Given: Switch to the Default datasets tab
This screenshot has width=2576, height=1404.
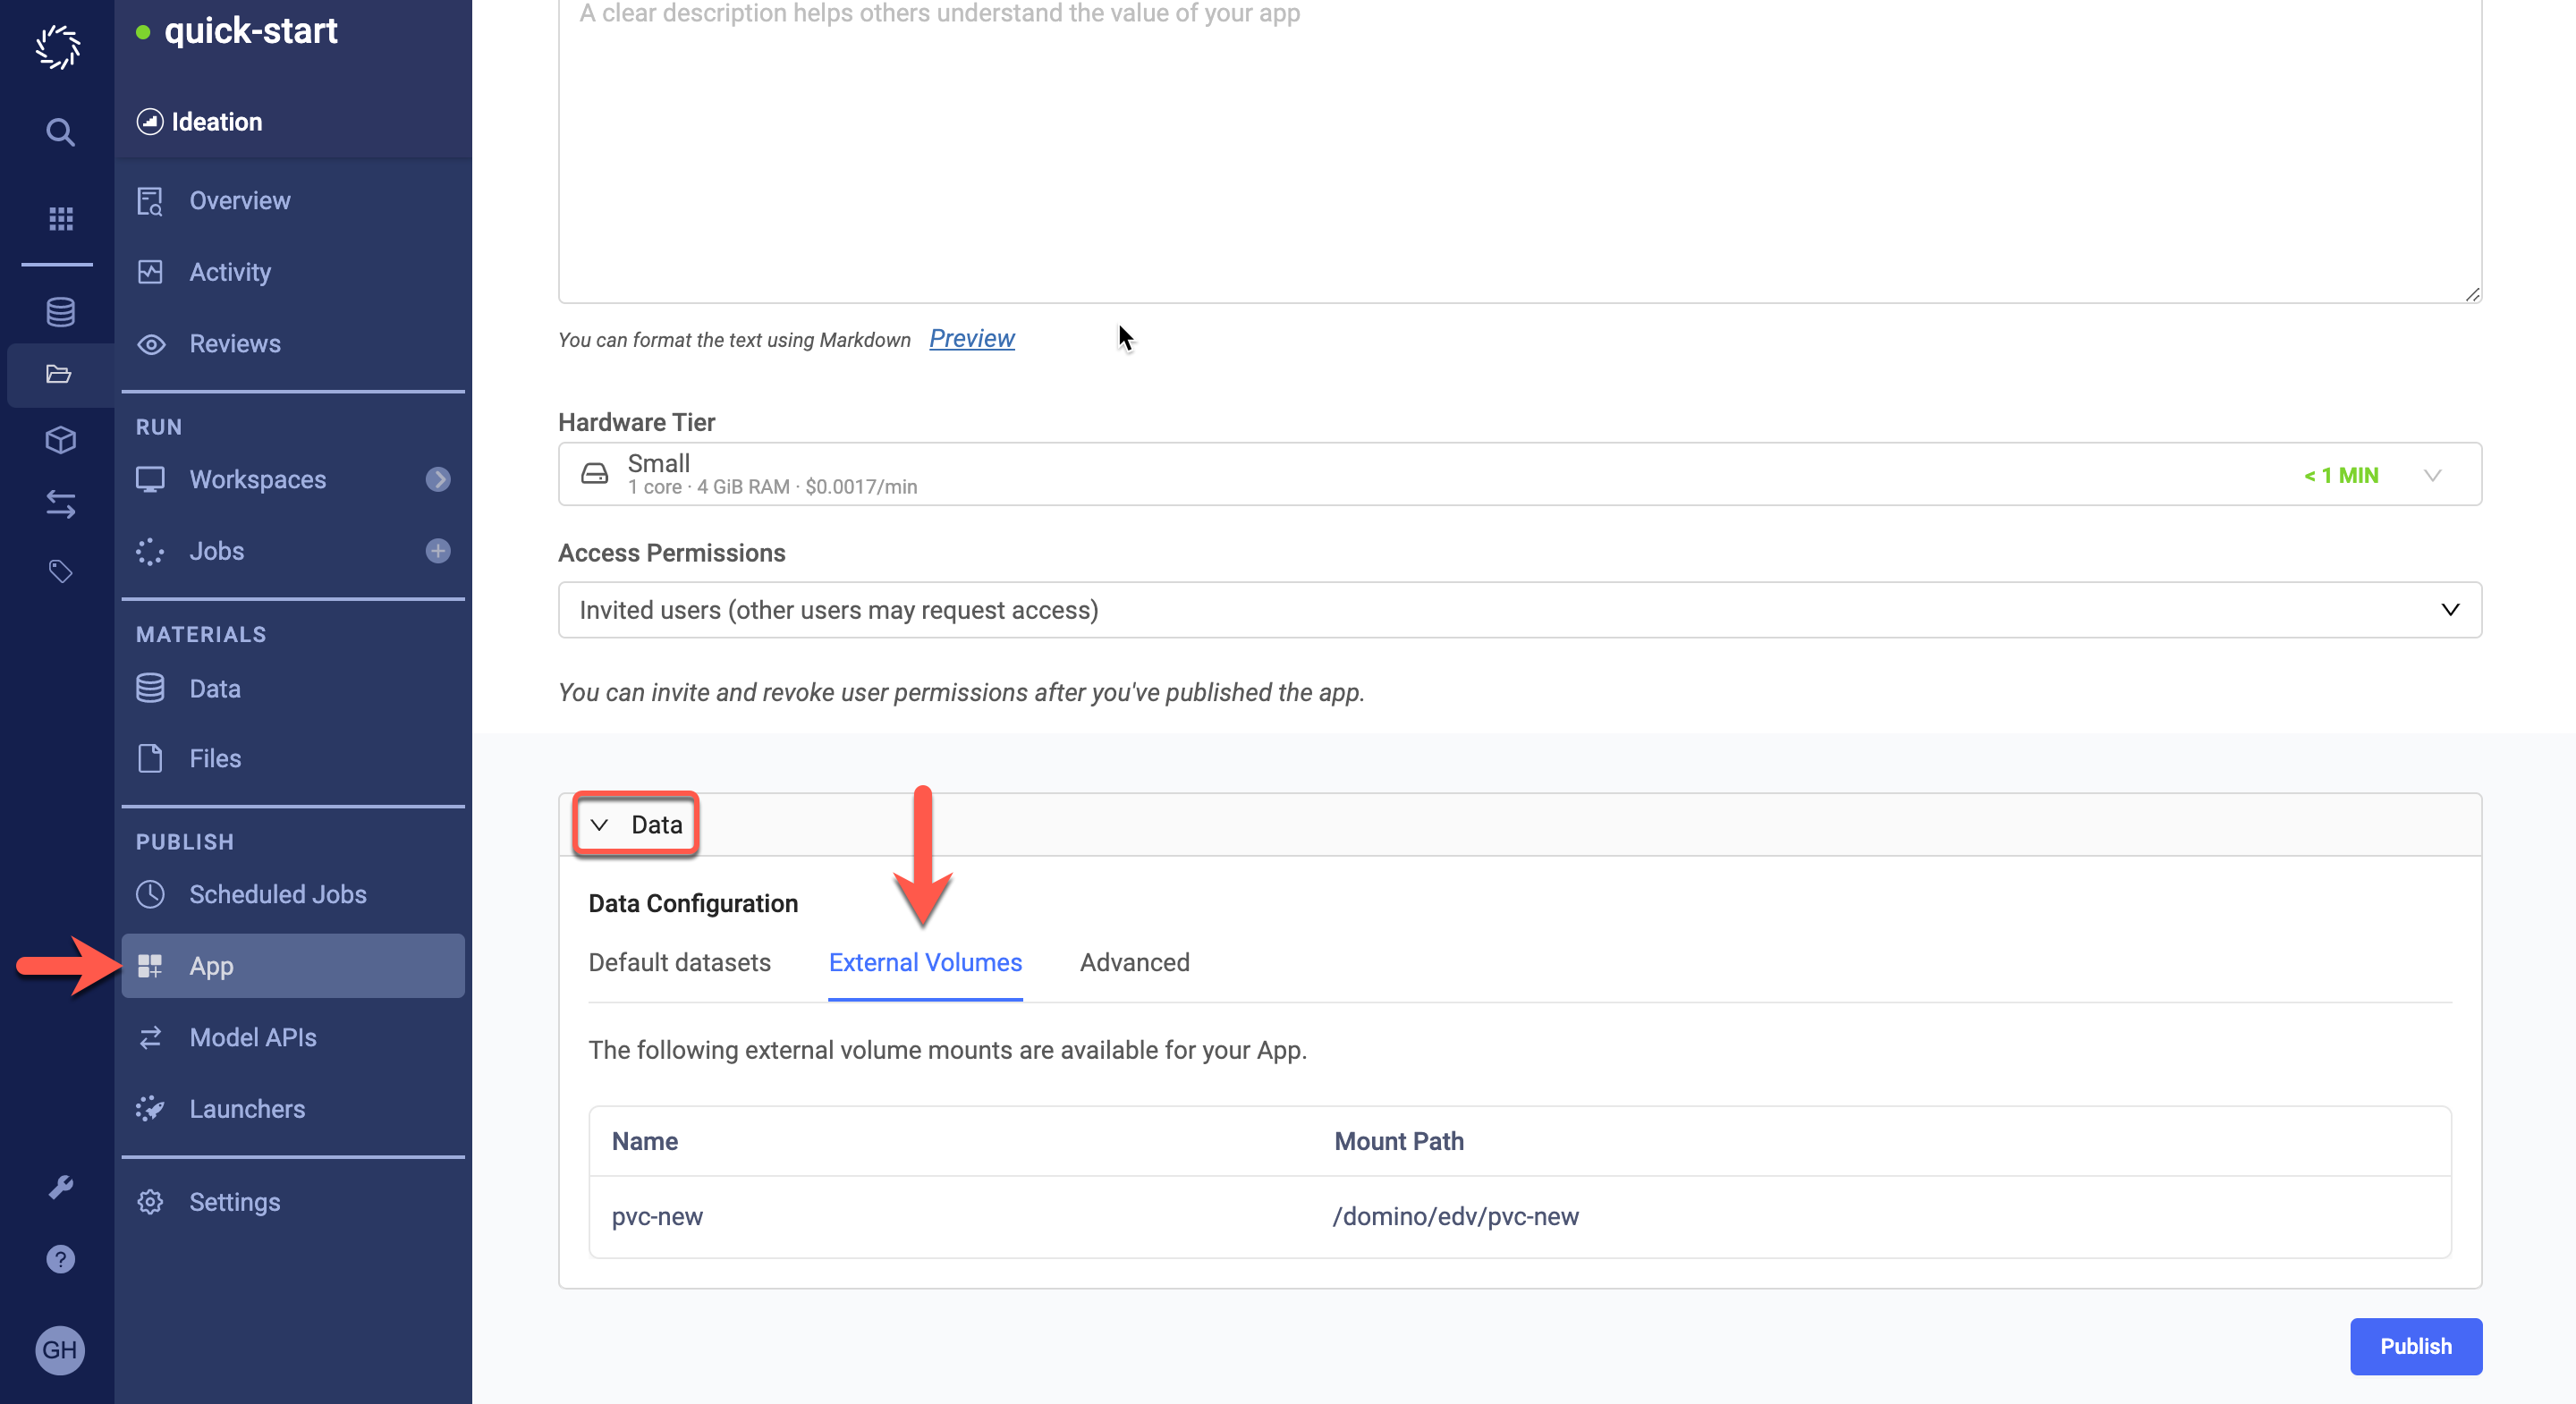Looking at the screenshot, I should pos(680,961).
